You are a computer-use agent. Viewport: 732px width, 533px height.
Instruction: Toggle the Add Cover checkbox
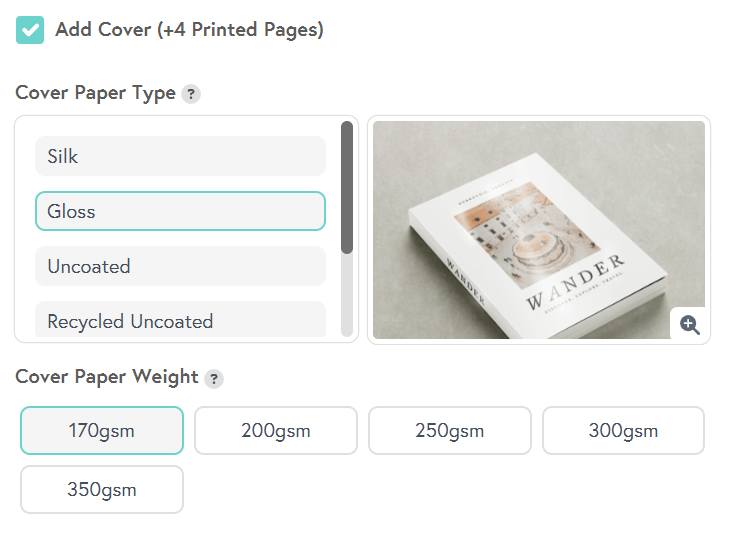[x=30, y=30]
